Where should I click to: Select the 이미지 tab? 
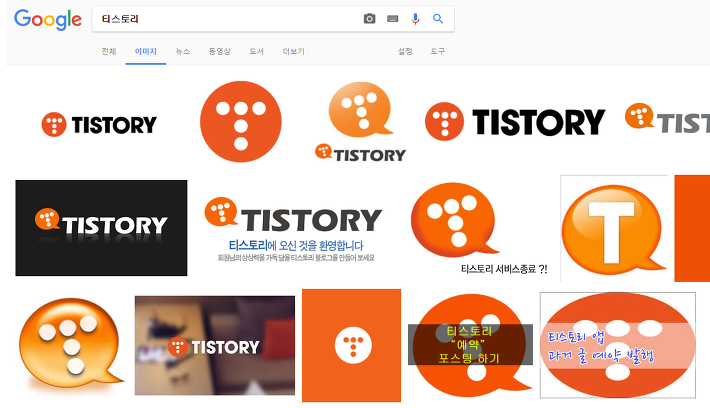click(x=146, y=51)
